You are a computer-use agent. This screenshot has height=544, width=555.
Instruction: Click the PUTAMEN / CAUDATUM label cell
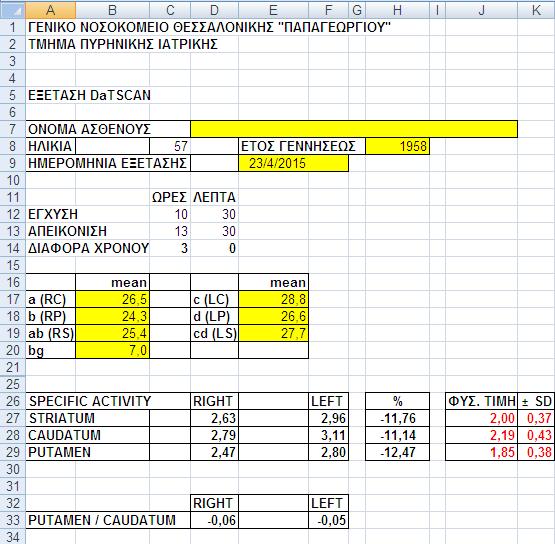tap(108, 520)
